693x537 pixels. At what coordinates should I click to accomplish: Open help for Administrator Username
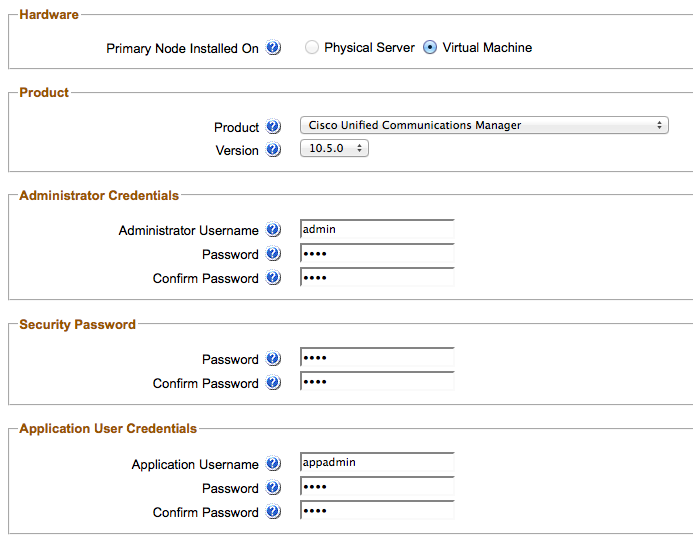[273, 230]
